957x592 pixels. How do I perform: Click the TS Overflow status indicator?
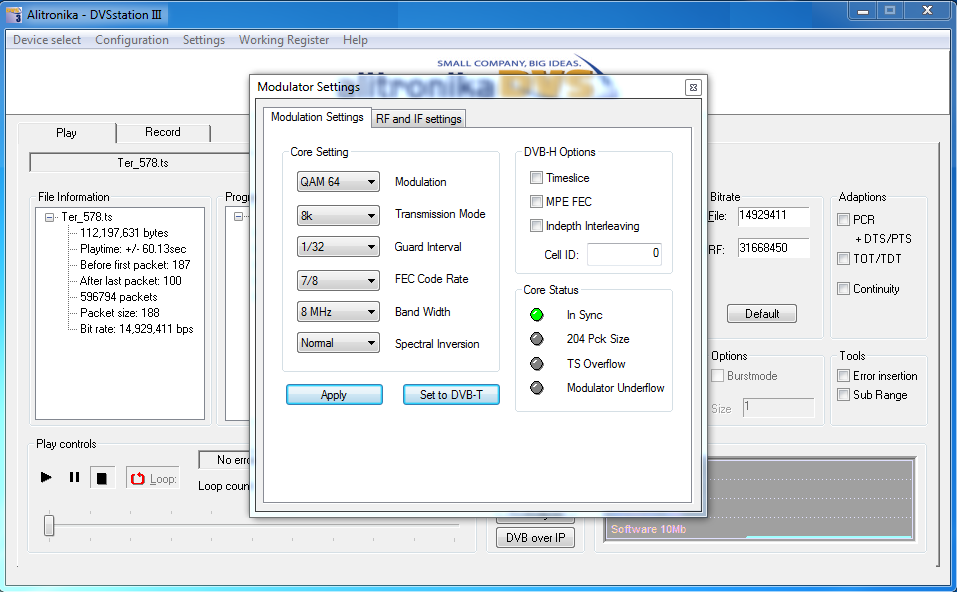pos(537,364)
